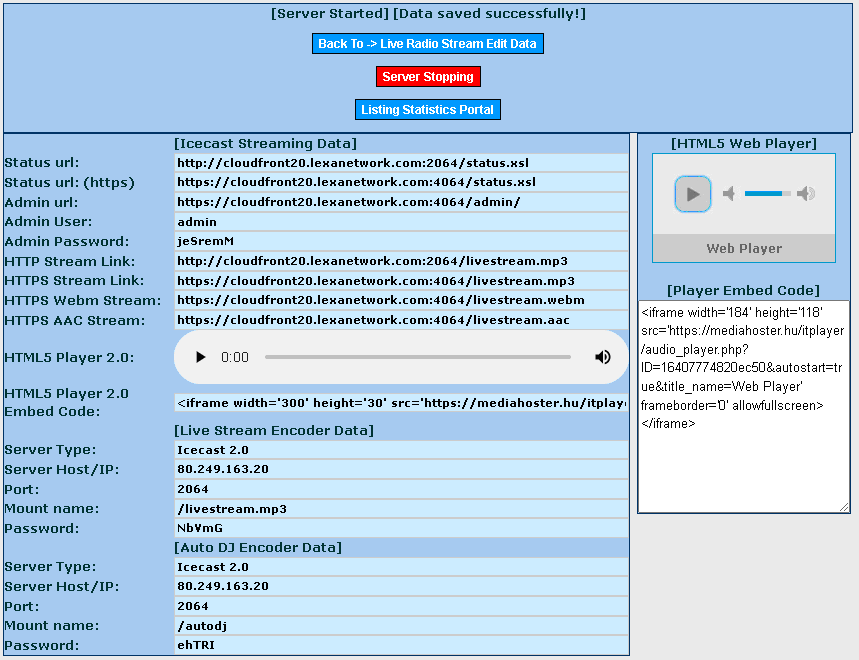Open the Listing Statistics Portal
Viewport: 859px width, 660px height.
click(427, 110)
